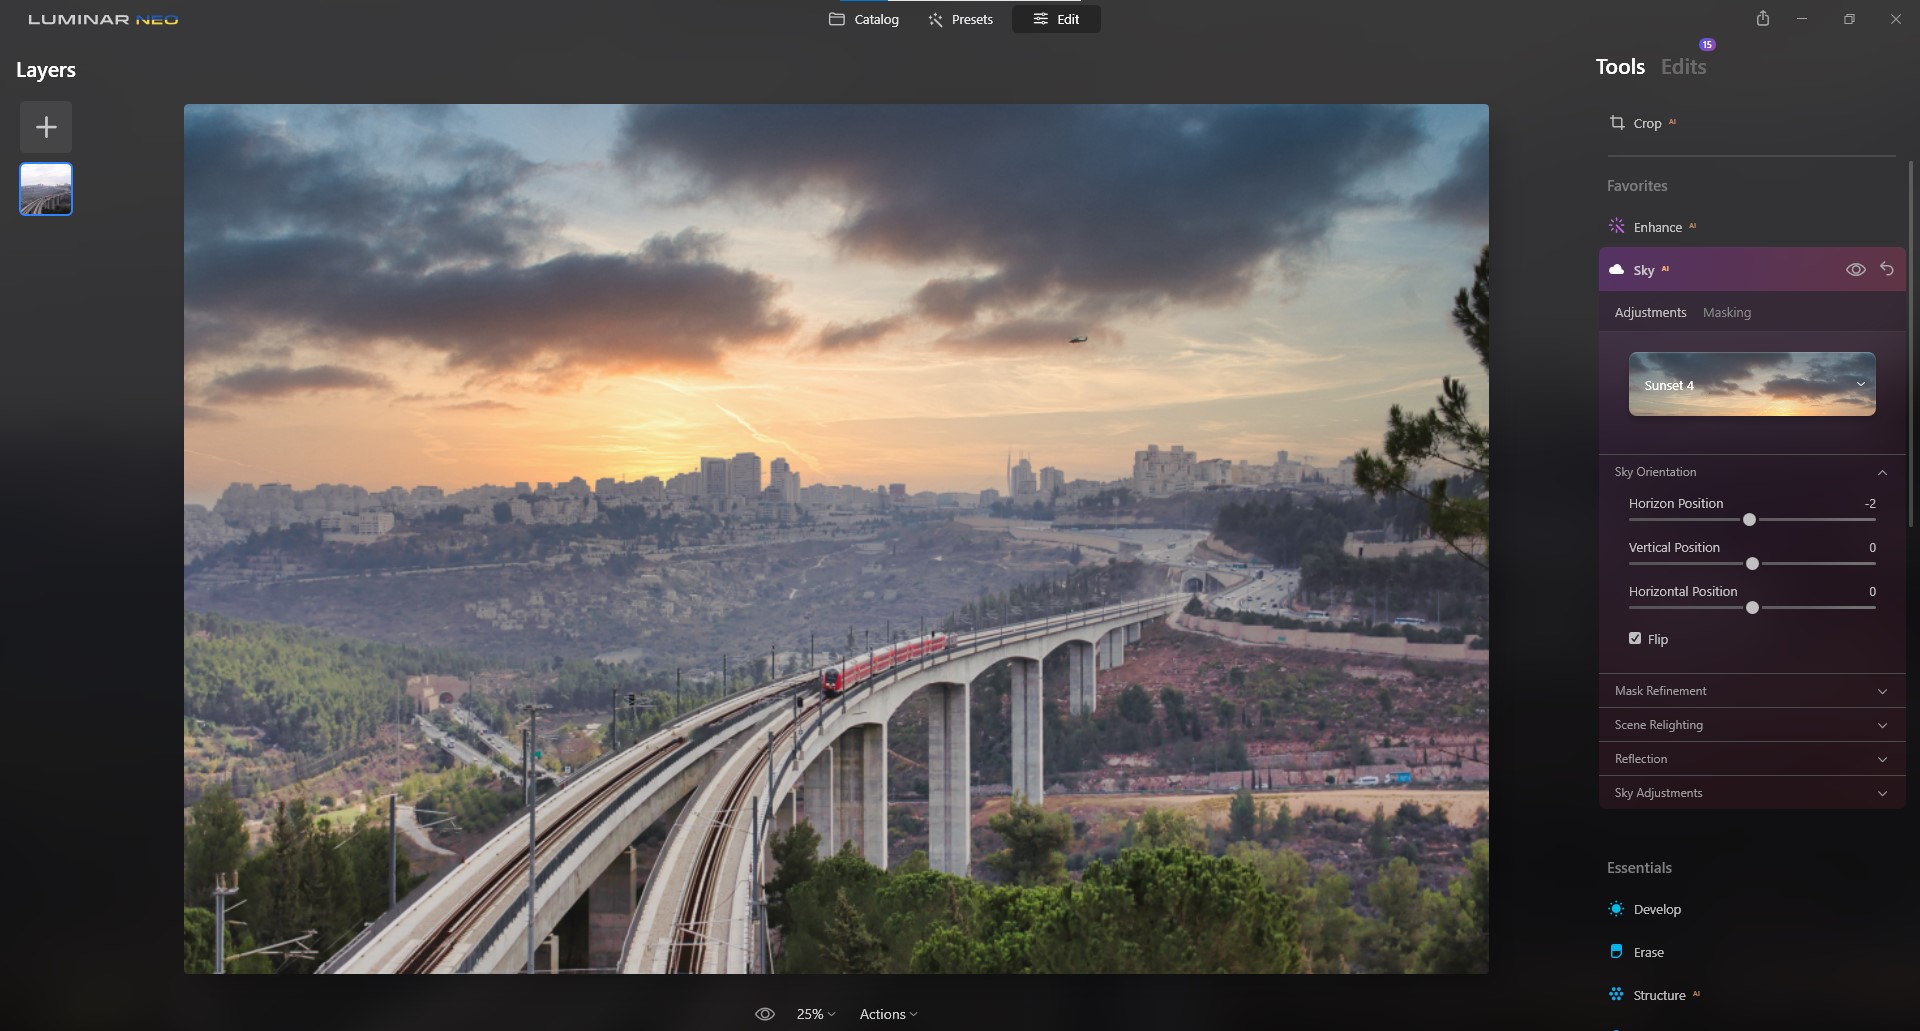Open the Enhance AI tool
The image size is (1920, 1031).
(x=1659, y=227)
